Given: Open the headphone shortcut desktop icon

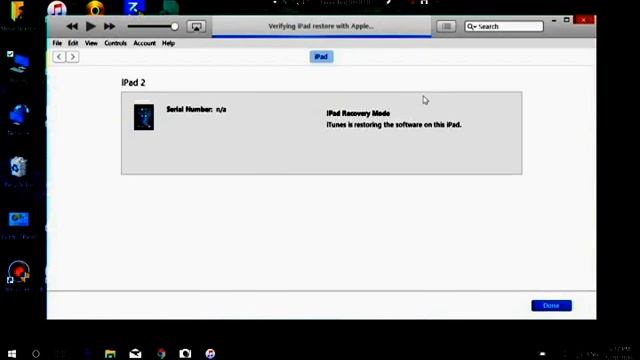Looking at the screenshot, I should [19, 271].
